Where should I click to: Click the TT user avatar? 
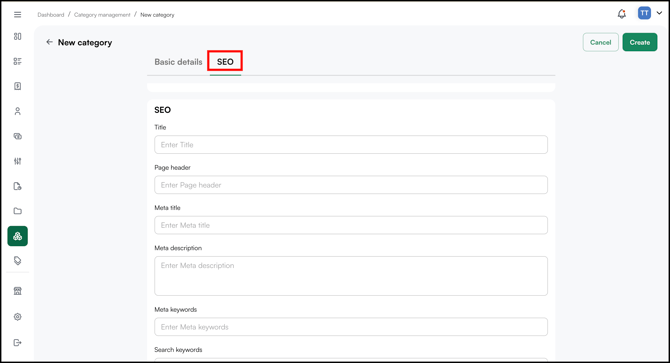coord(644,13)
